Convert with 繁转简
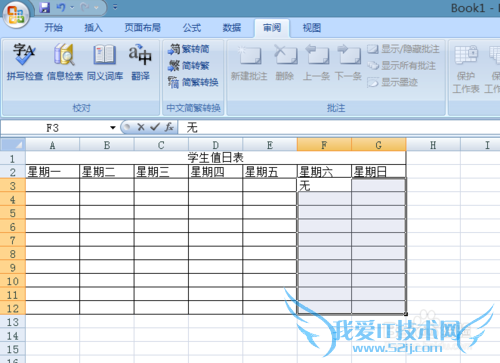 coord(189,49)
